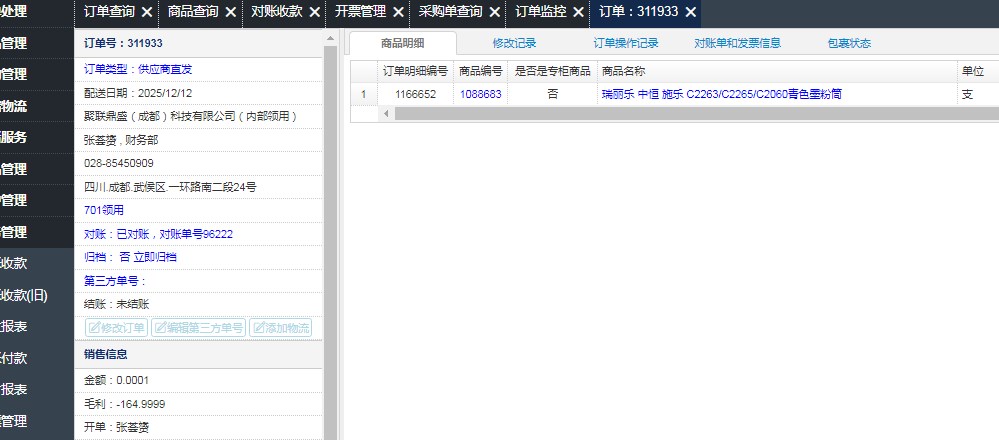
Task: Close the 订单：311933 tab
Action: tap(690, 13)
